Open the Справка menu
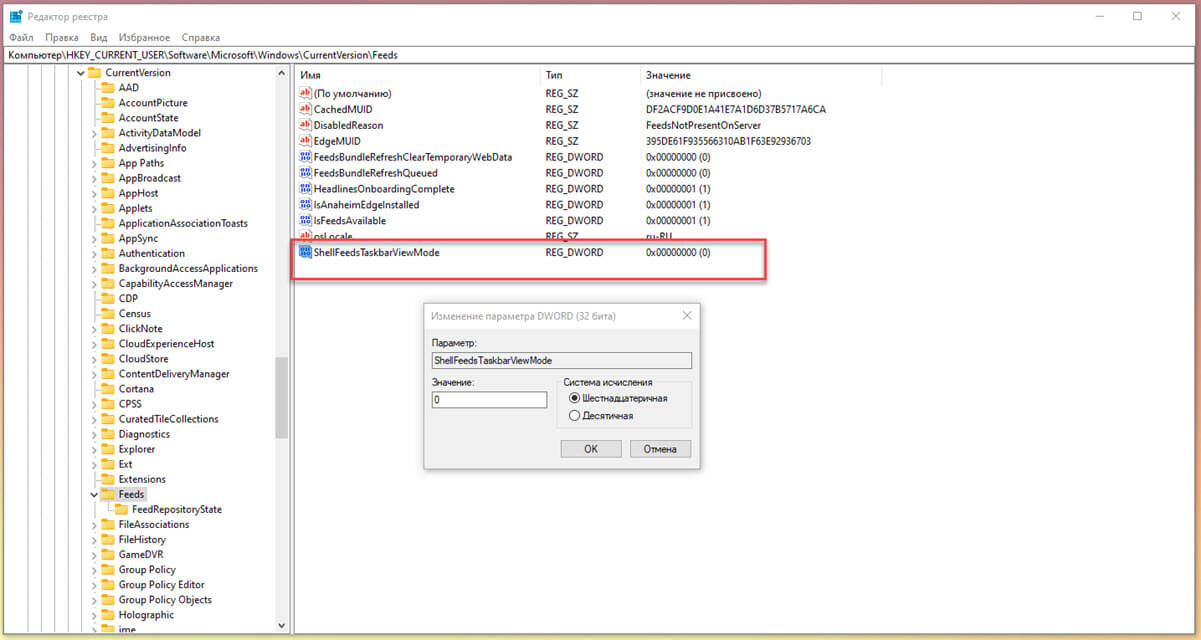This screenshot has height=640, width=1201. point(201,37)
